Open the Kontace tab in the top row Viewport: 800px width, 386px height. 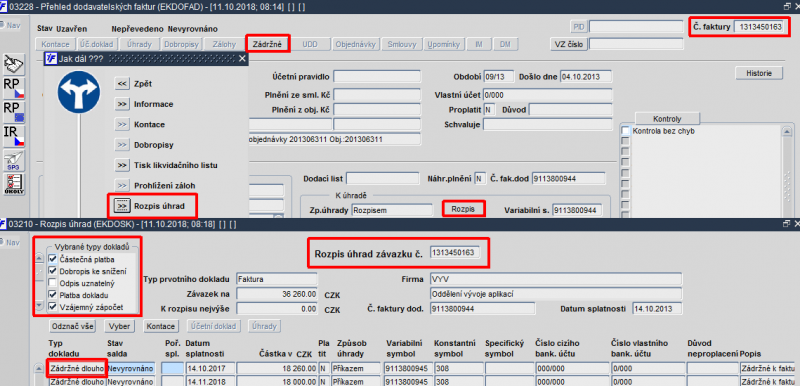56,44
